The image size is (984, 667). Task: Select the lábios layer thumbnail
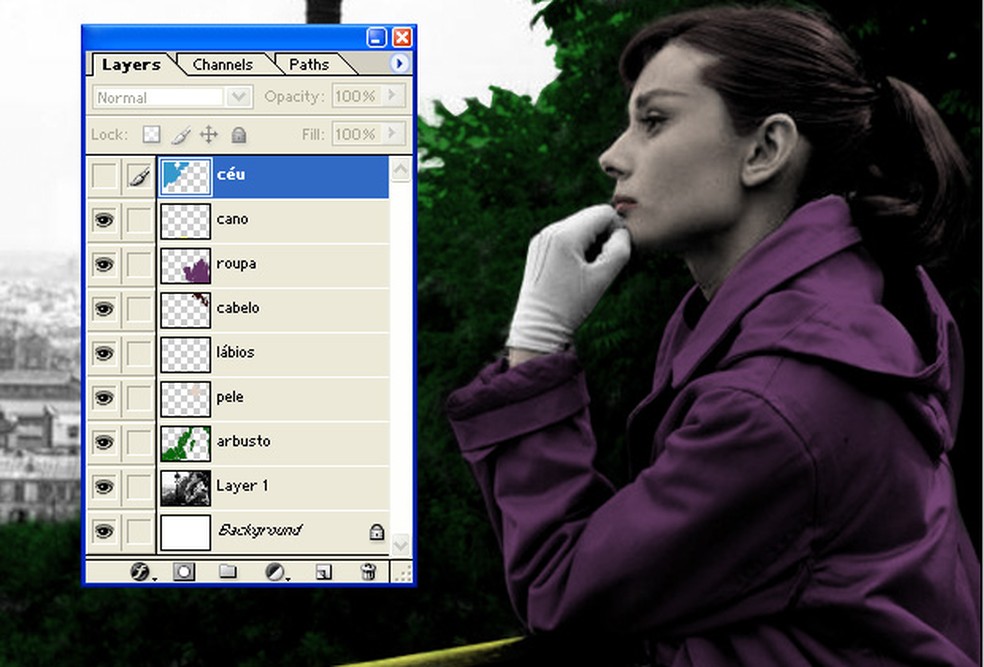185,355
